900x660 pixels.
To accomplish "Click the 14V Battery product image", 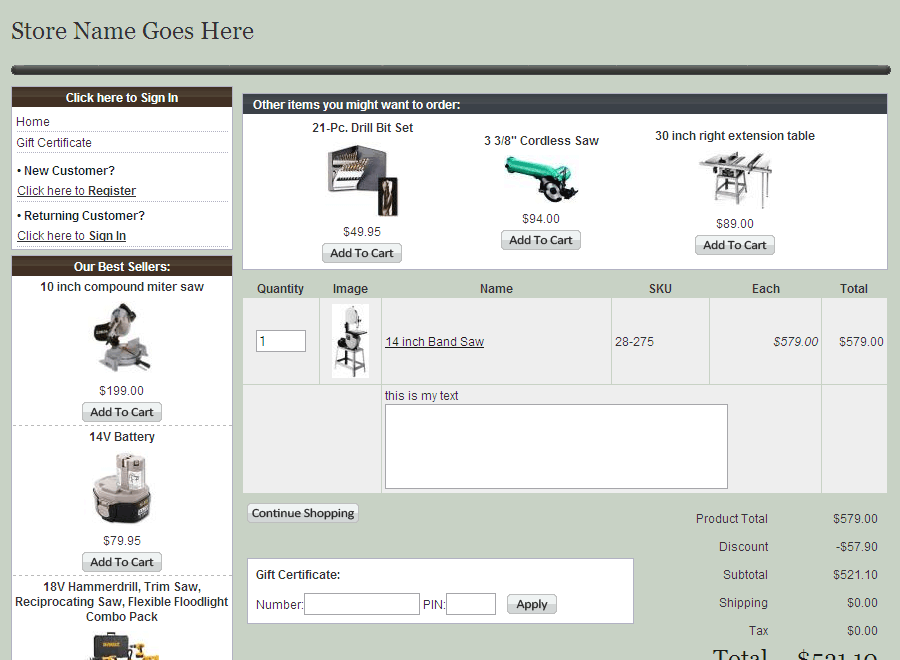I will click(121, 489).
